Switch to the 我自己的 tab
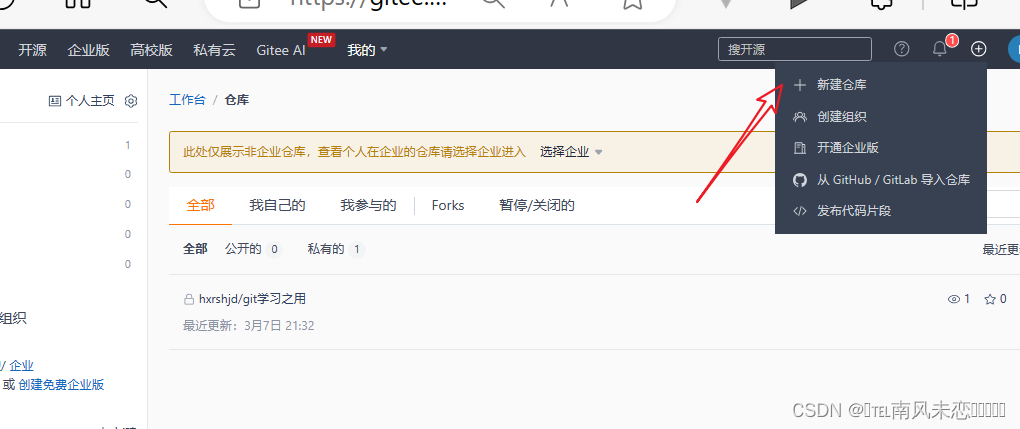1020x429 pixels. click(x=277, y=206)
